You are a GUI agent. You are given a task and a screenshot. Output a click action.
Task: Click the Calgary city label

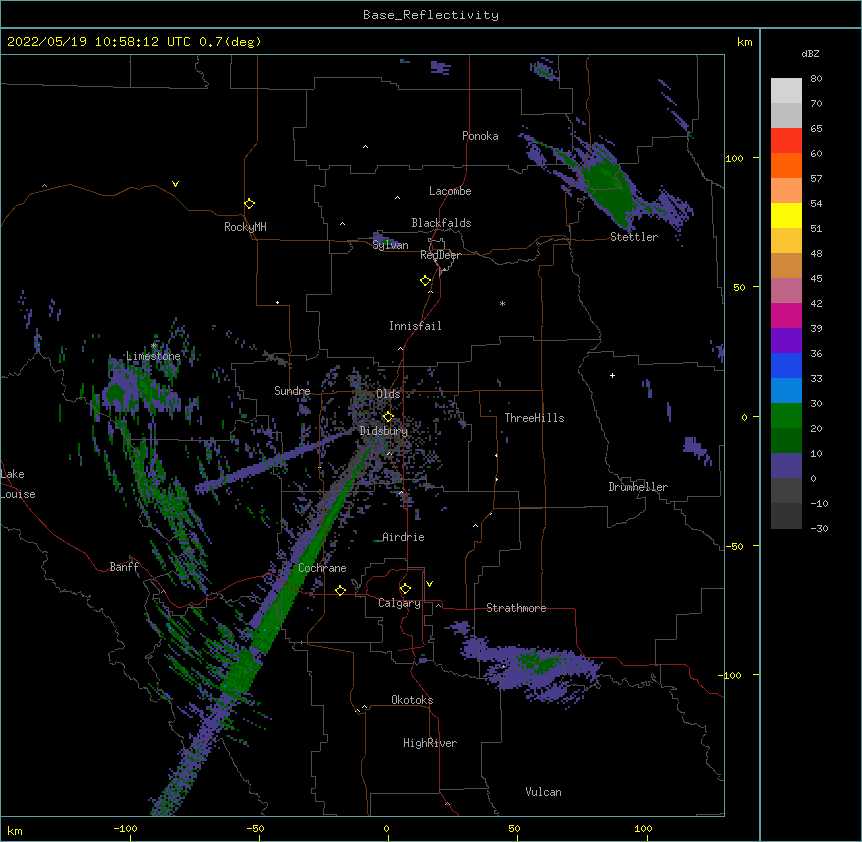click(x=399, y=603)
